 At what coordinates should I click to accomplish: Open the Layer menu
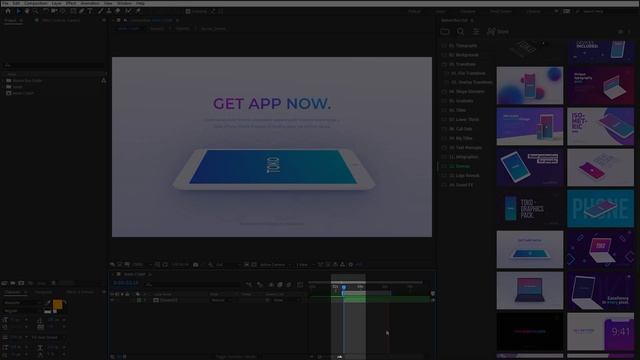pyautogui.click(x=56, y=3)
